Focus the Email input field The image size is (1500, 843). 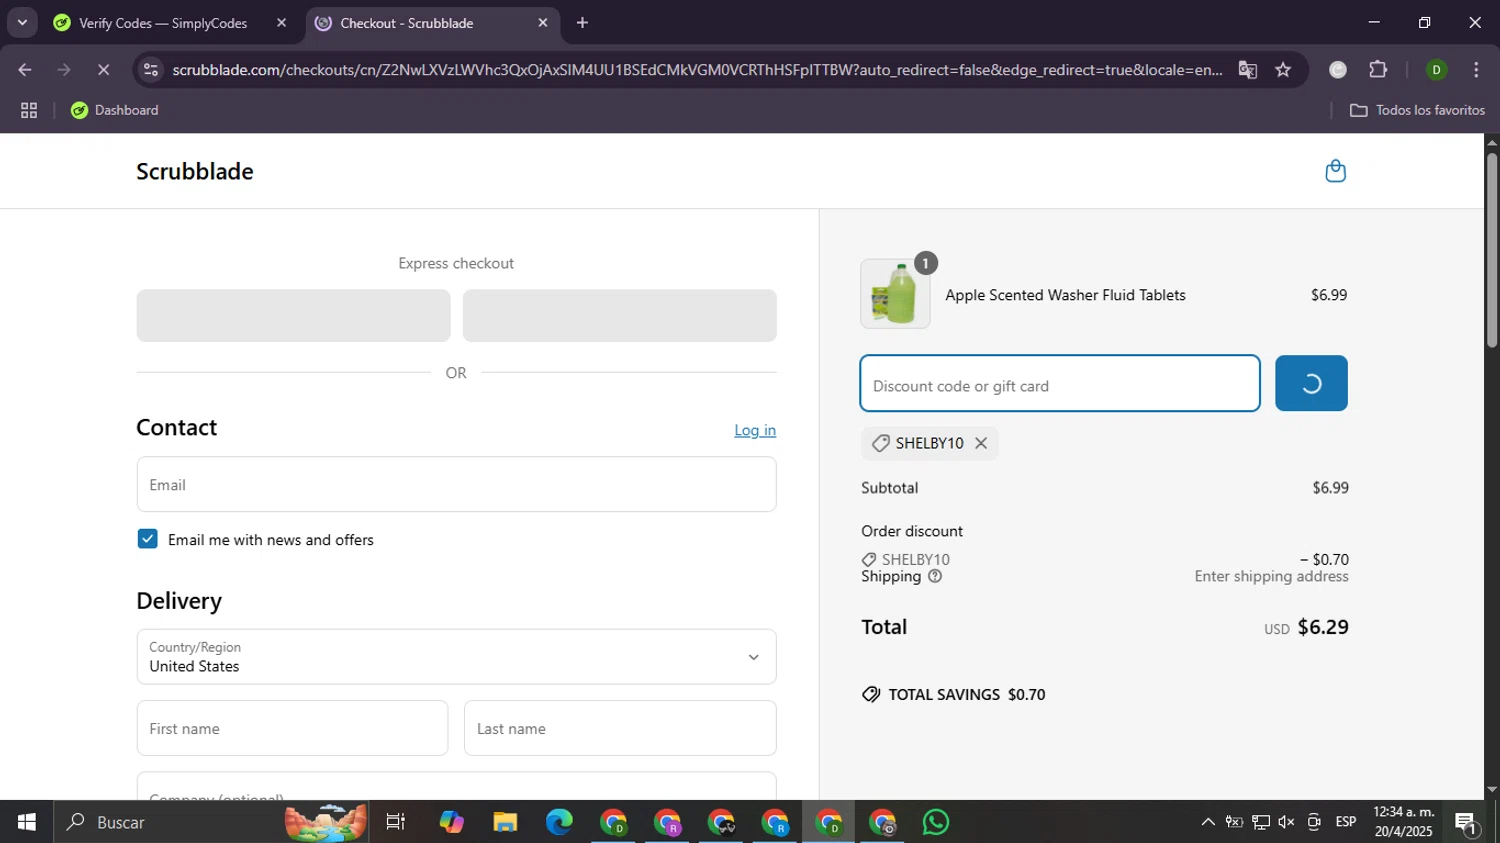(x=456, y=485)
